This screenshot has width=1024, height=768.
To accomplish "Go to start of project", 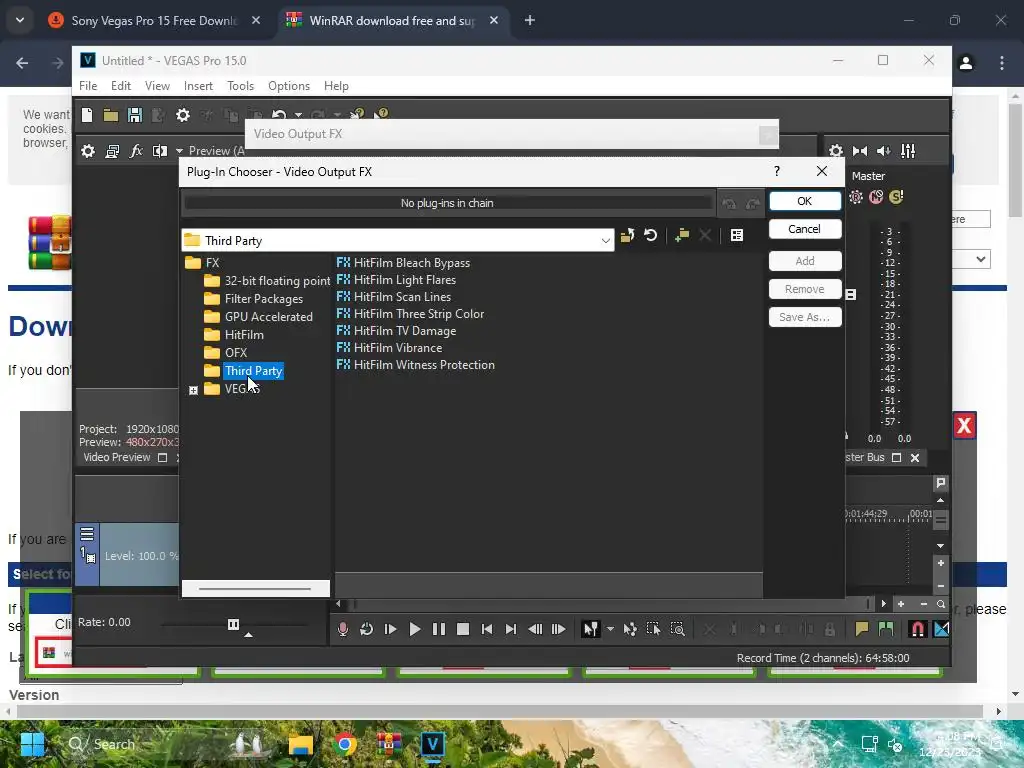I will click(x=487, y=629).
